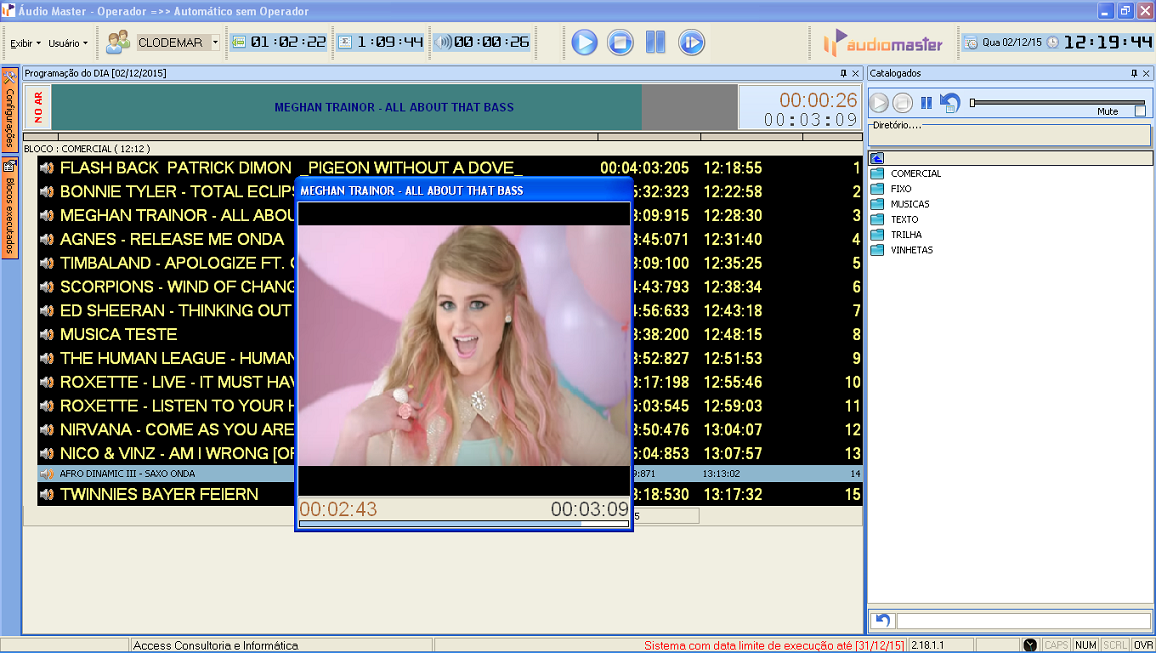Toggle pin on Programação do DIA panel
This screenshot has width=1156, height=653.
click(x=843, y=73)
